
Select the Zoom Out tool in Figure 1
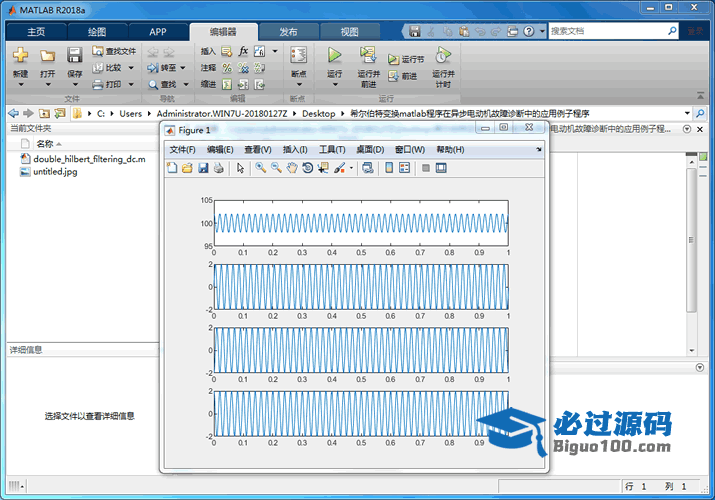coord(276,168)
